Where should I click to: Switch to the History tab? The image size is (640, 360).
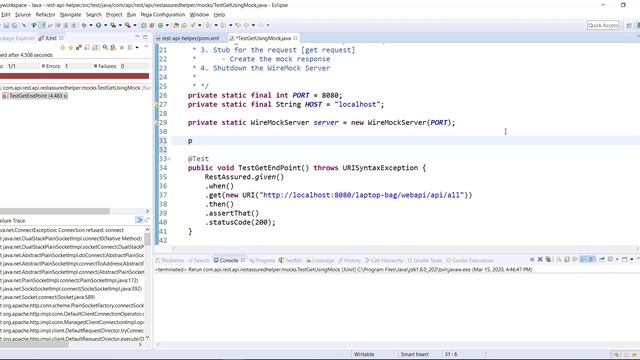(x=349, y=260)
